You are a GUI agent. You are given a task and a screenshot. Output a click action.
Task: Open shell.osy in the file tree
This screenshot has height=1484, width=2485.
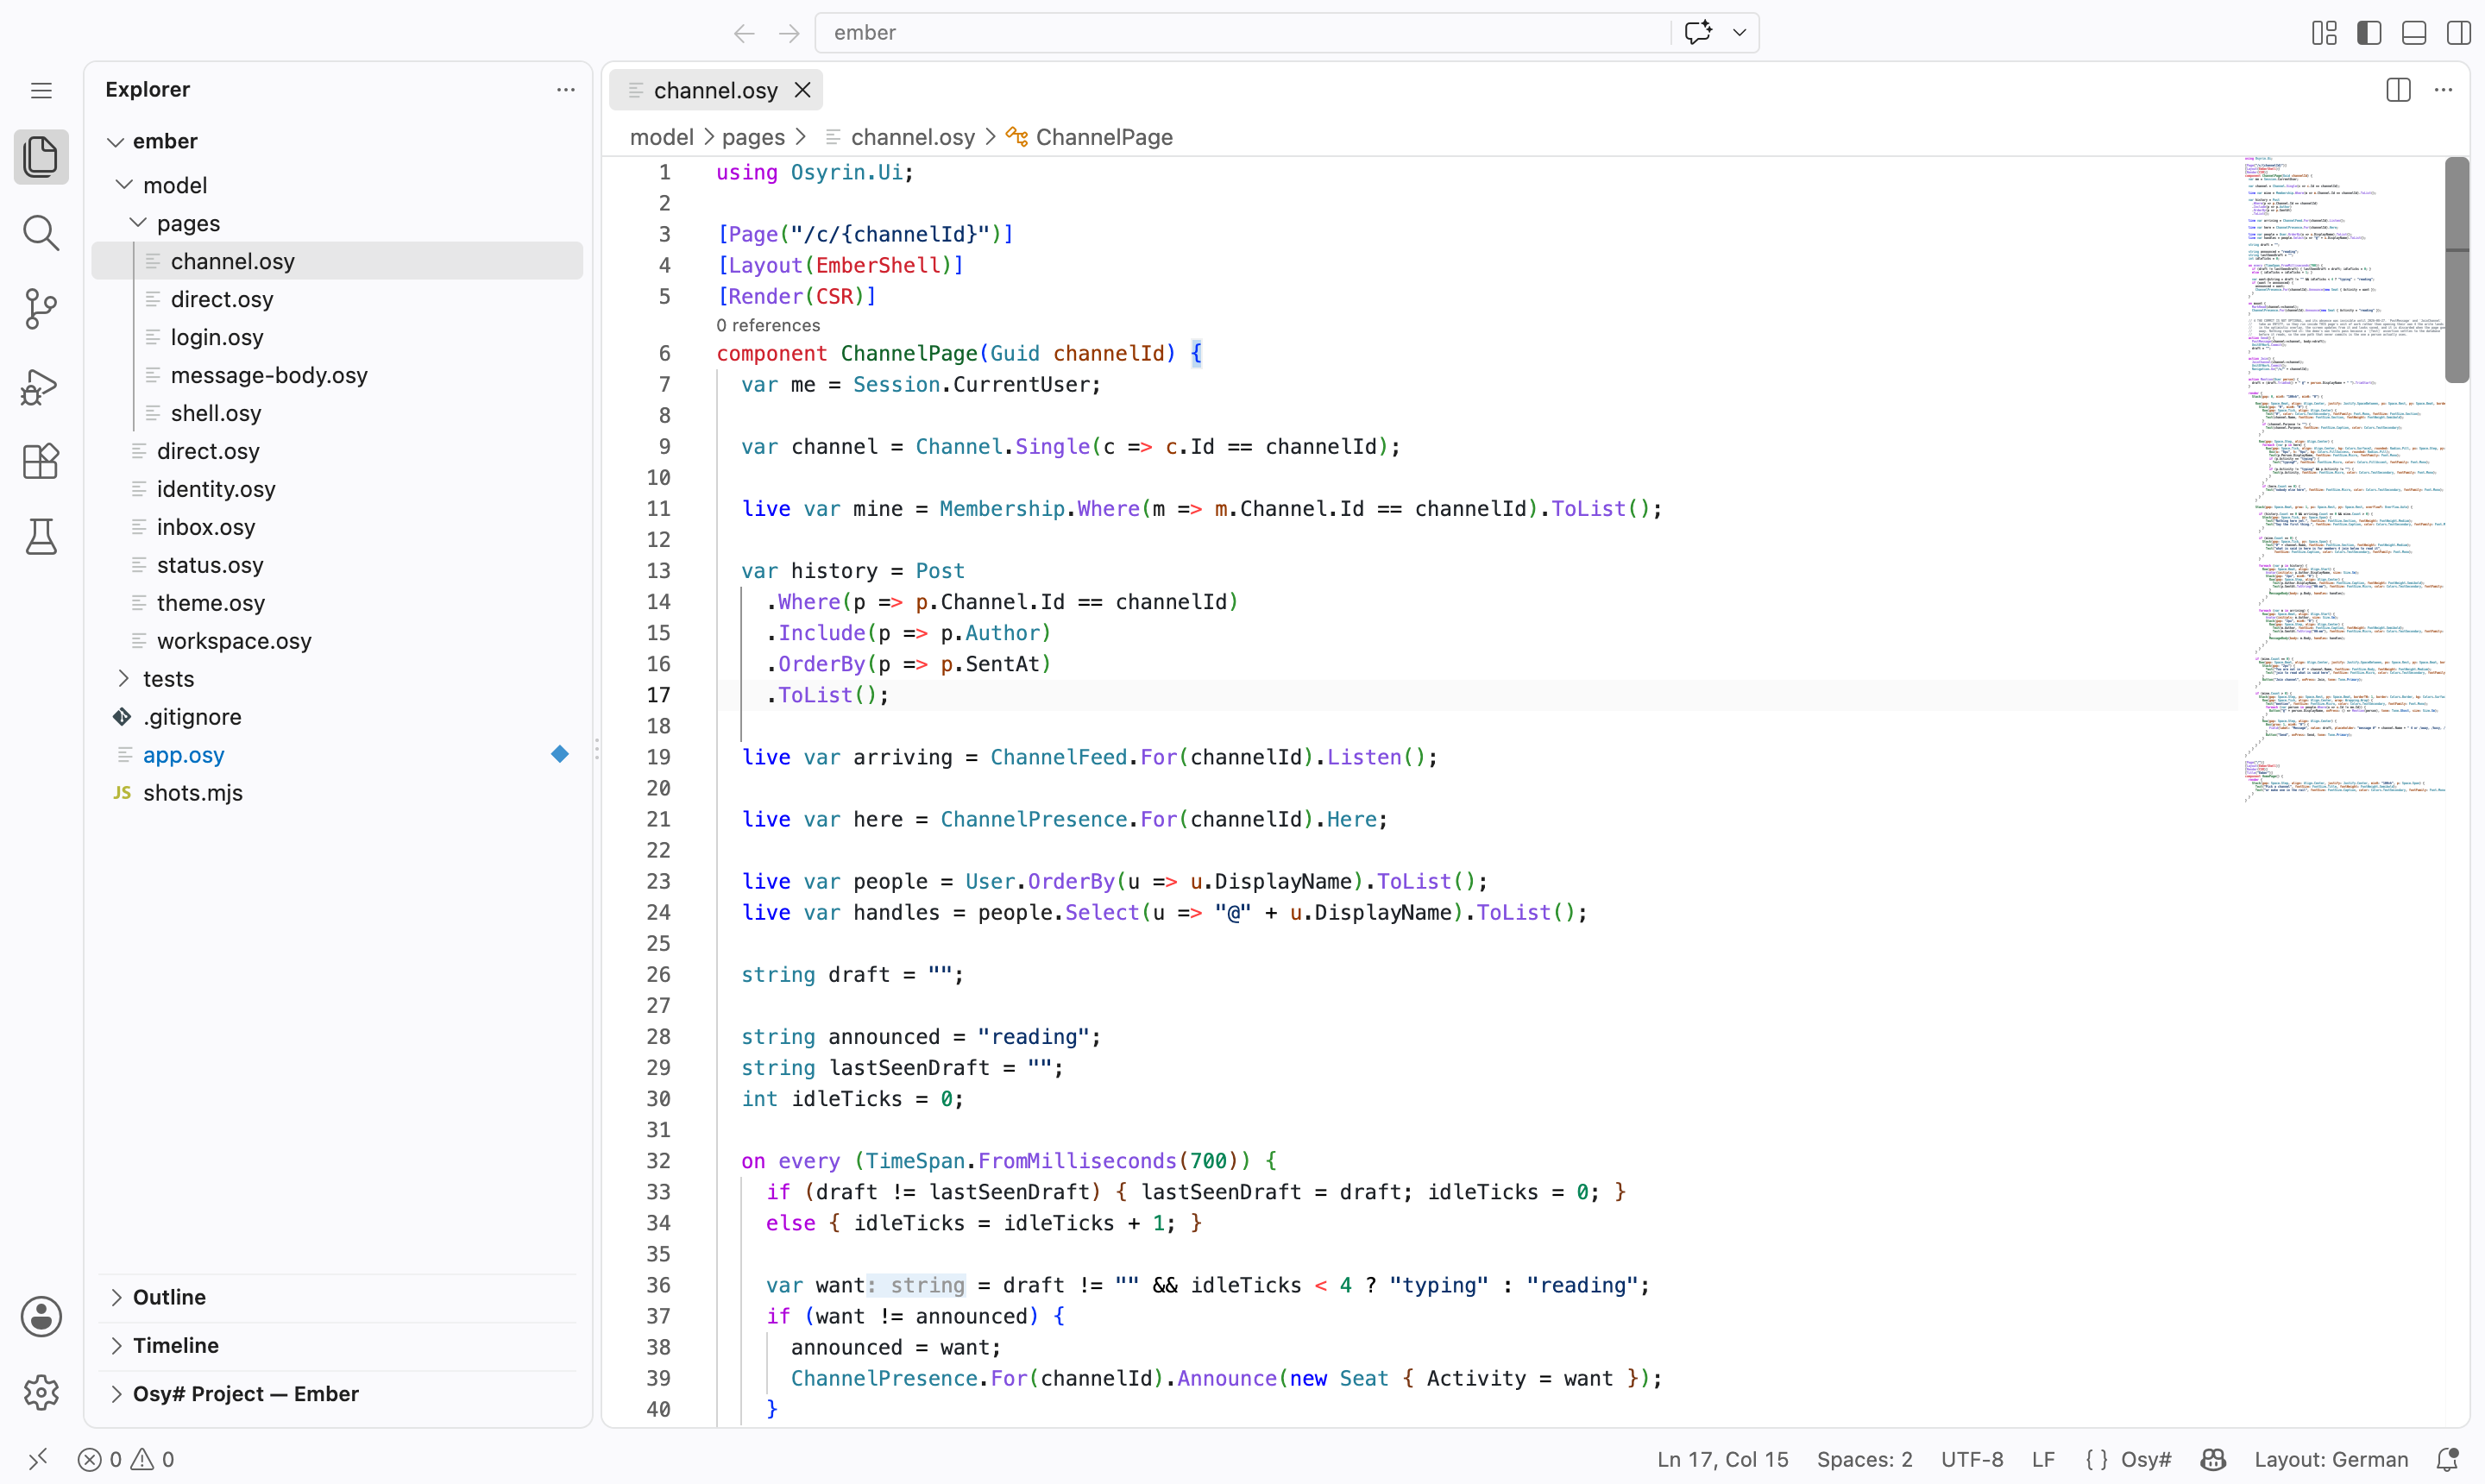tap(337, 413)
